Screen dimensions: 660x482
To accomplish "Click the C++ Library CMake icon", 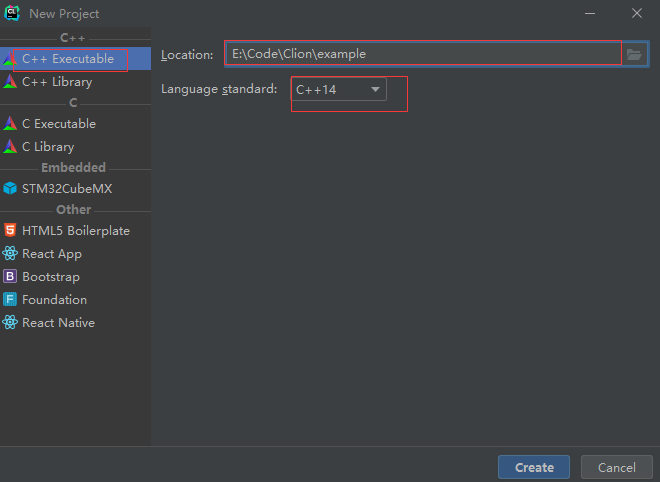I will point(10,81).
